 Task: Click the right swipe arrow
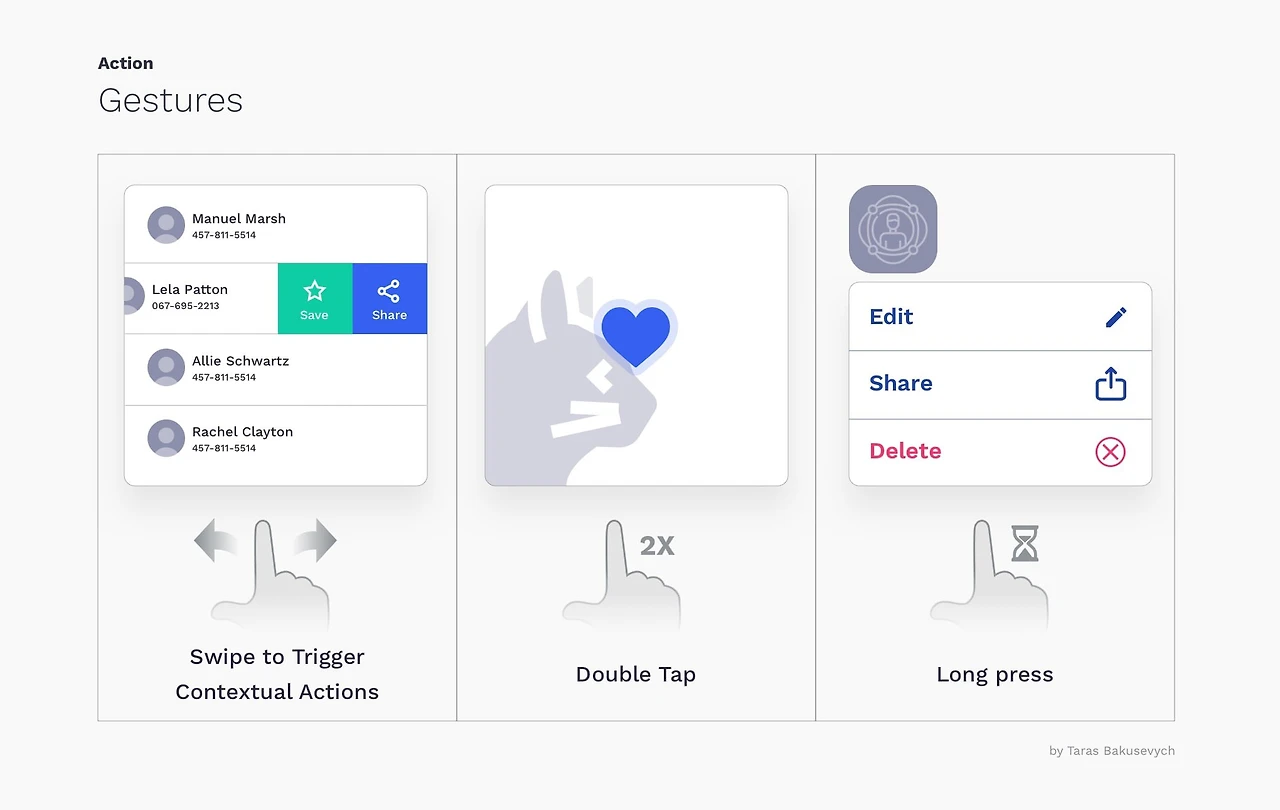pos(315,541)
